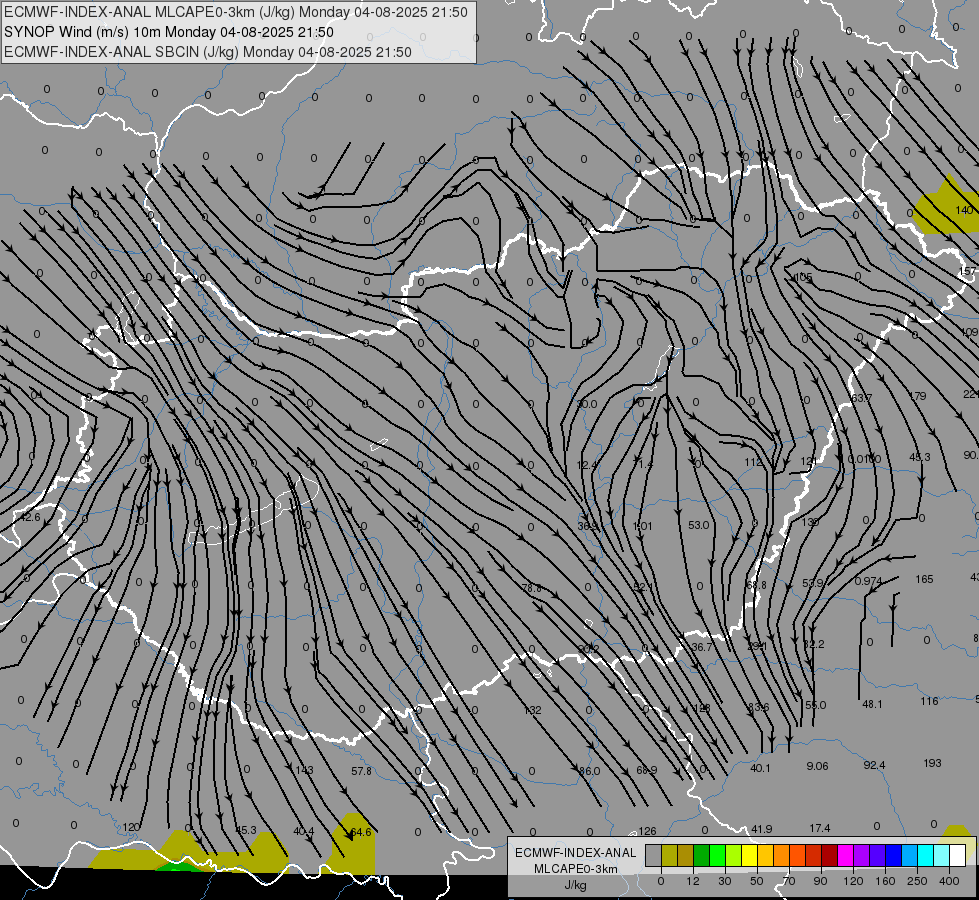Click the legend scale label 160

pos(885,881)
